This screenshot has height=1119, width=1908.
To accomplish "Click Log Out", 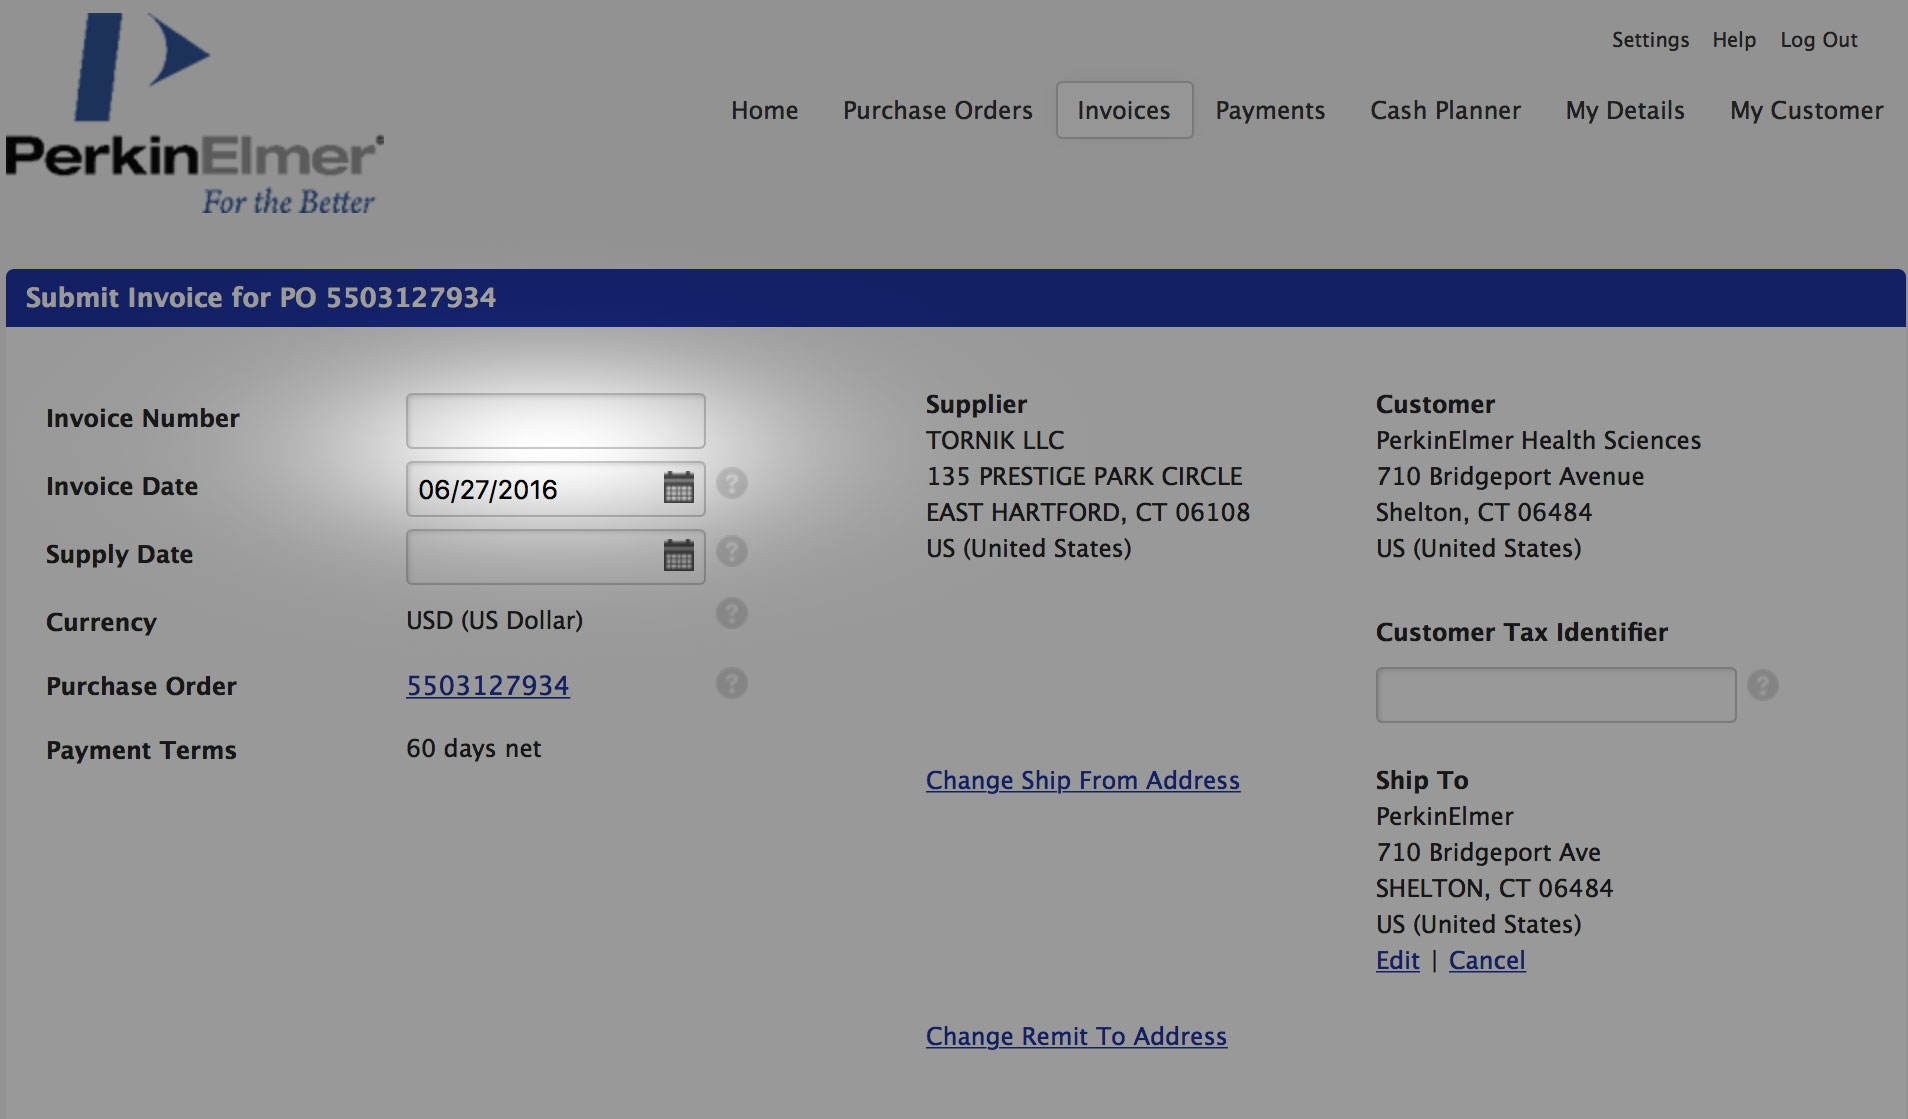I will point(1819,40).
